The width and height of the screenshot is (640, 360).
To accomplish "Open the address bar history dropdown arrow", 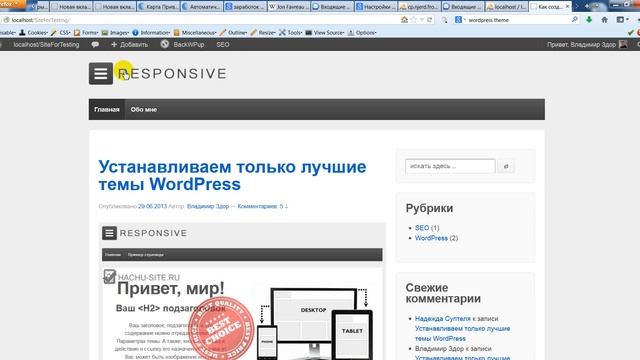I will click(422, 20).
